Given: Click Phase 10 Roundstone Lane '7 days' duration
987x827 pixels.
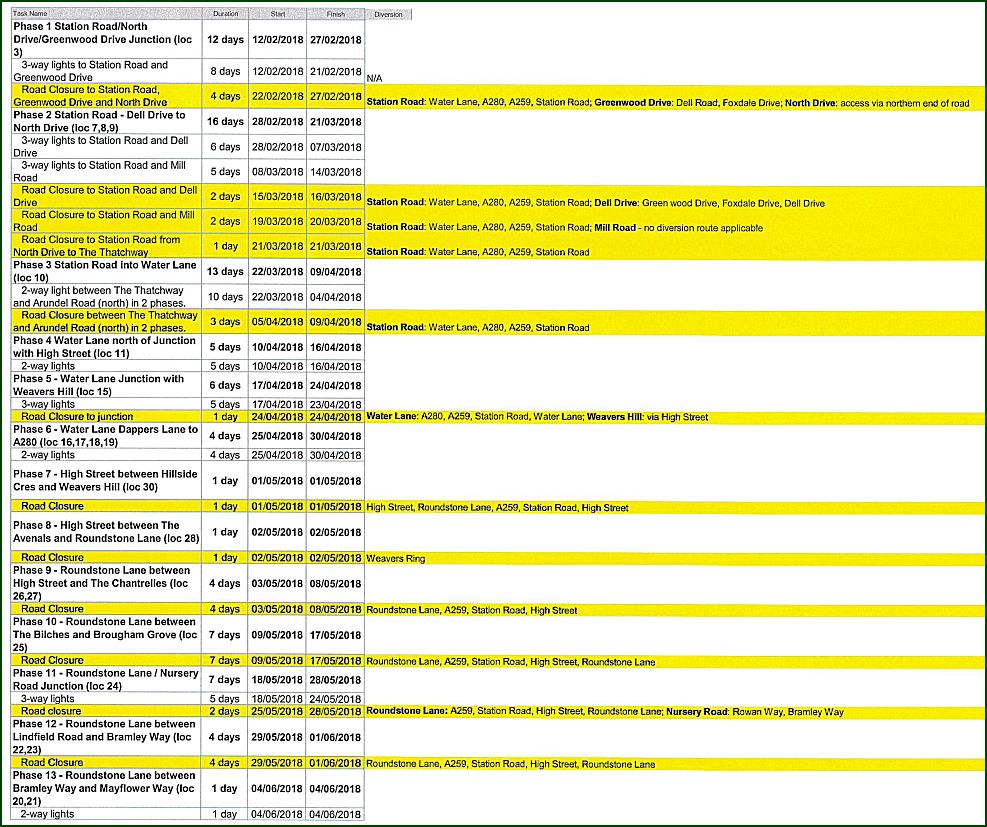Looking at the screenshot, I should coord(224,635).
